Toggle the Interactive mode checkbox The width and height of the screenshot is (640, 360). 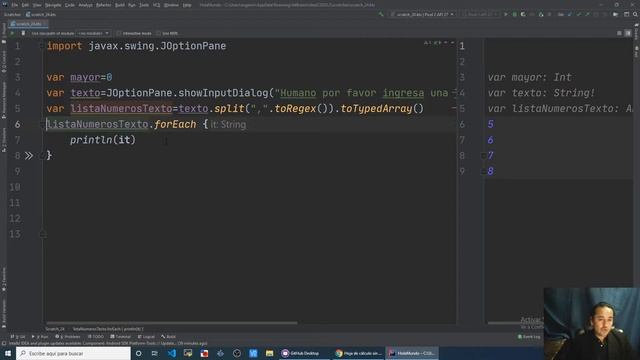[119, 33]
